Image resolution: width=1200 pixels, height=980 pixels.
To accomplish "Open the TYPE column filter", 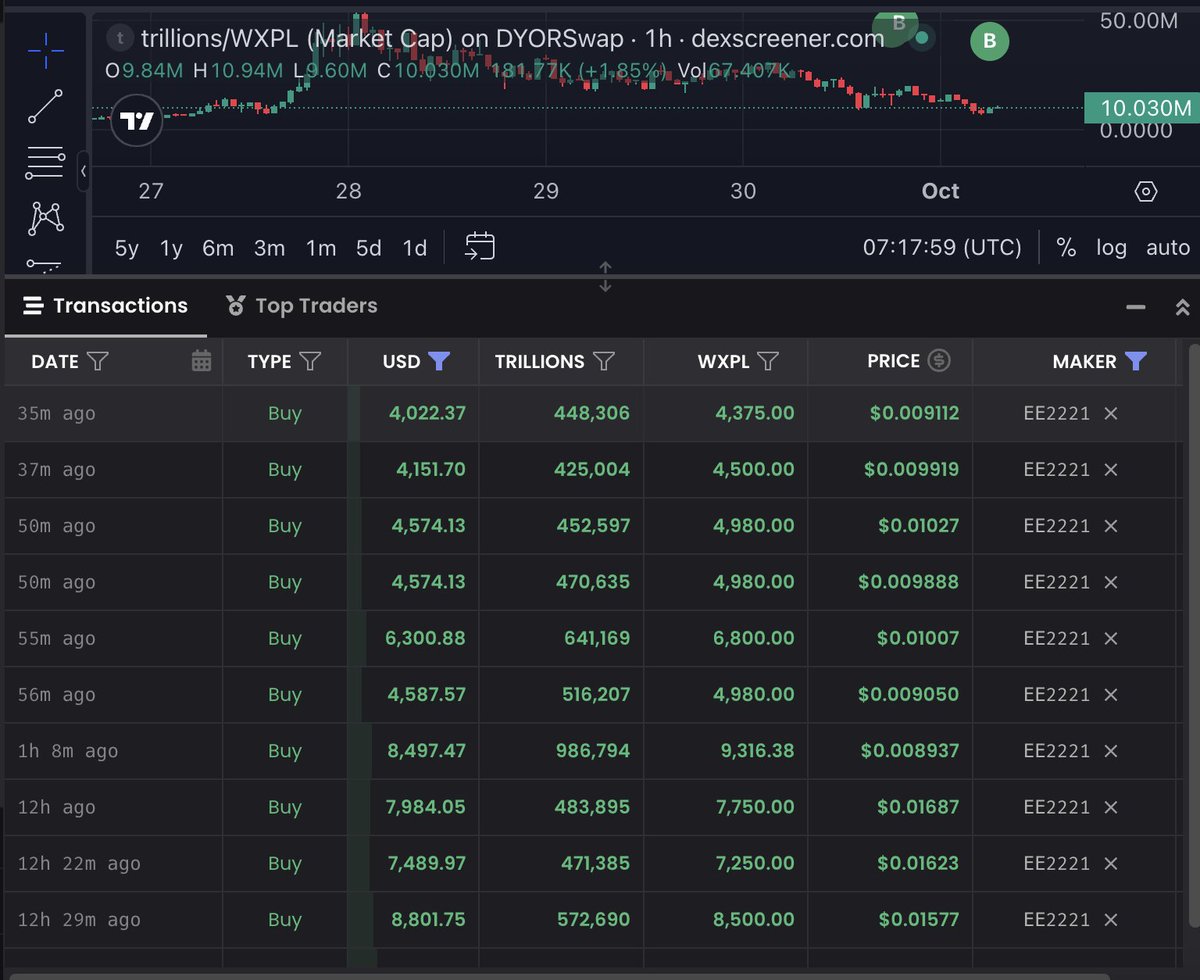I will pos(310,361).
